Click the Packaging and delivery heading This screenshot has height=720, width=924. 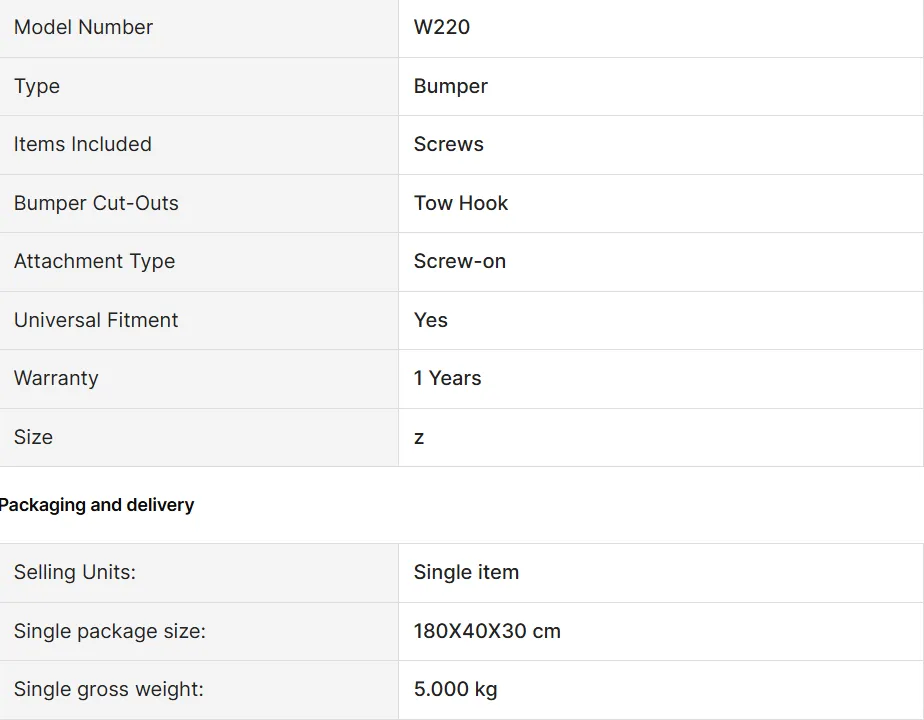[96, 505]
